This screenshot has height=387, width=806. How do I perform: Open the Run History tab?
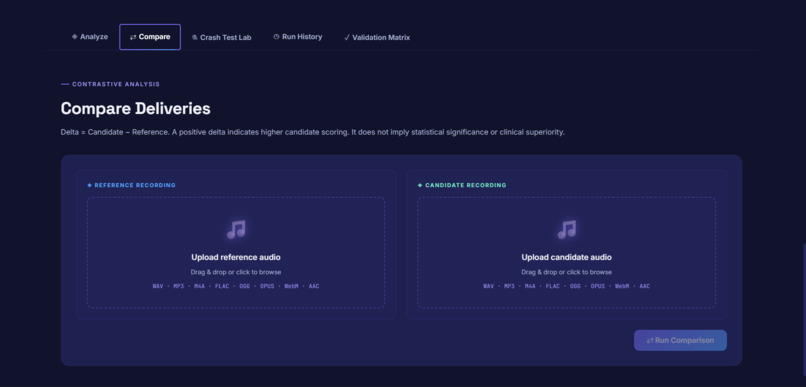(298, 37)
